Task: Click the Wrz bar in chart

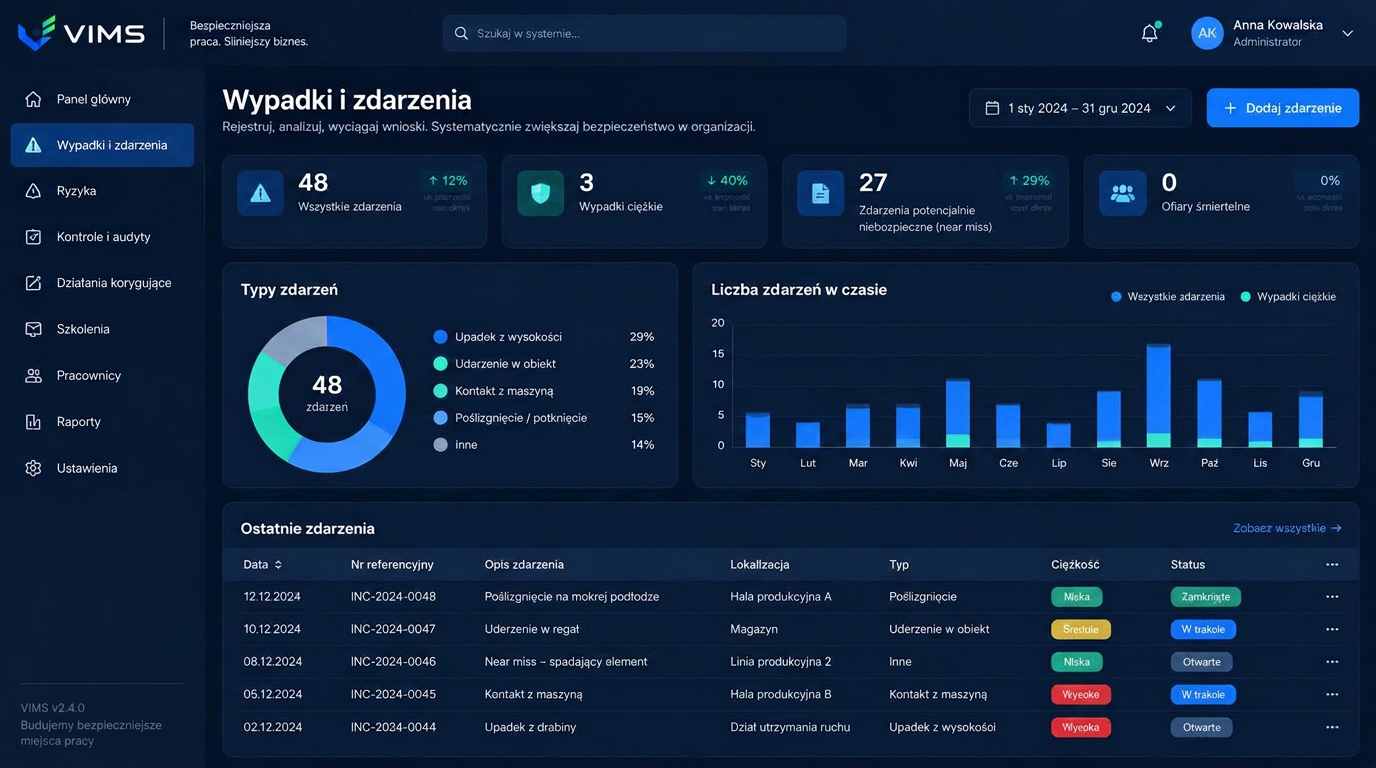Action: [x=1159, y=395]
